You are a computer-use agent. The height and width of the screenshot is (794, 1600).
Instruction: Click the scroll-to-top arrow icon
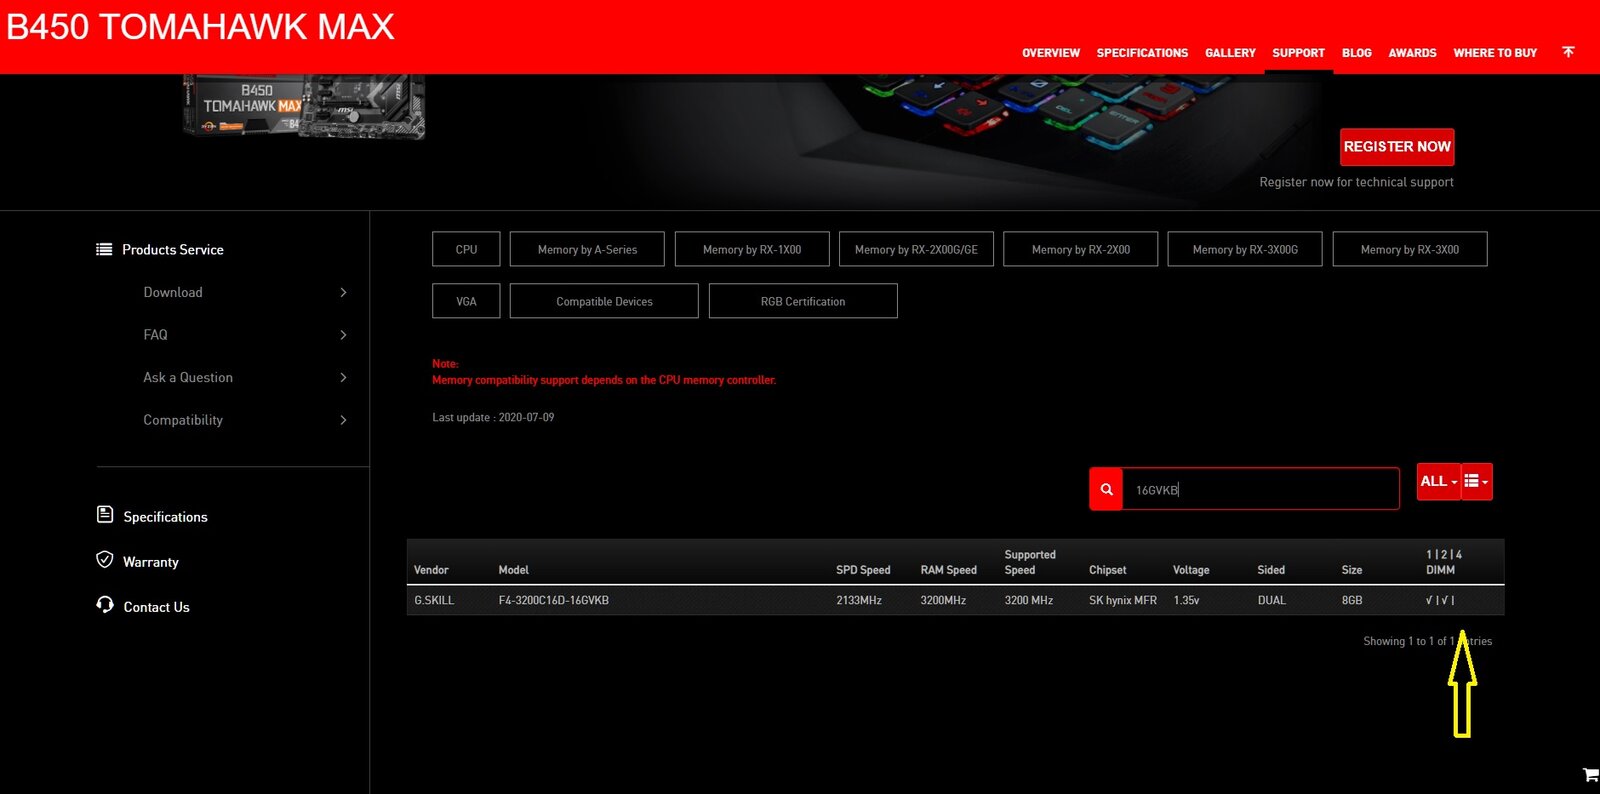1568,52
